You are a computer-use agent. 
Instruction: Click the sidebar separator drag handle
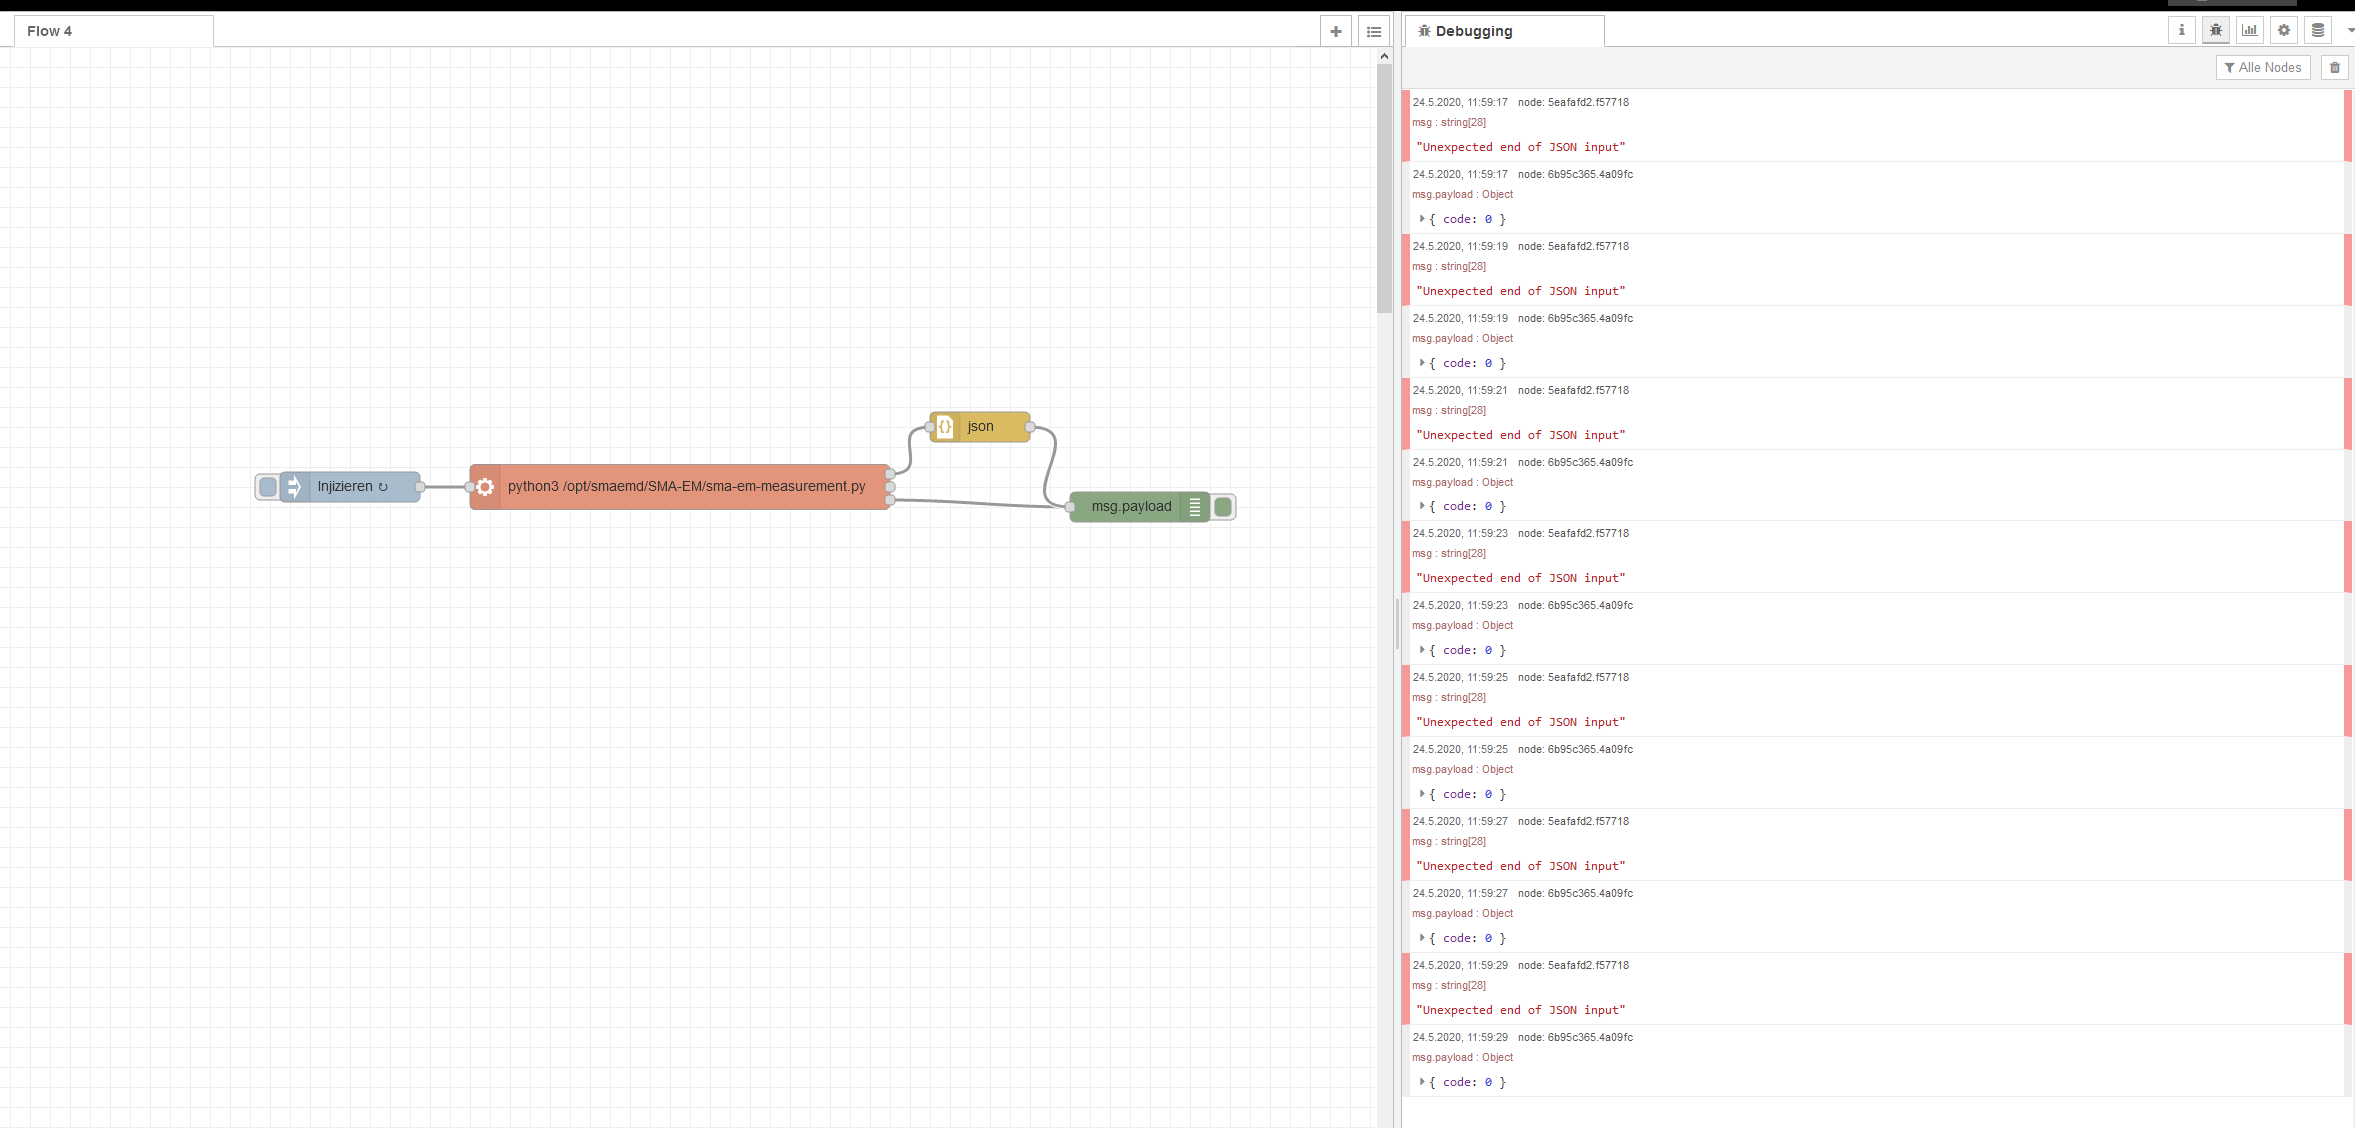(x=1397, y=625)
